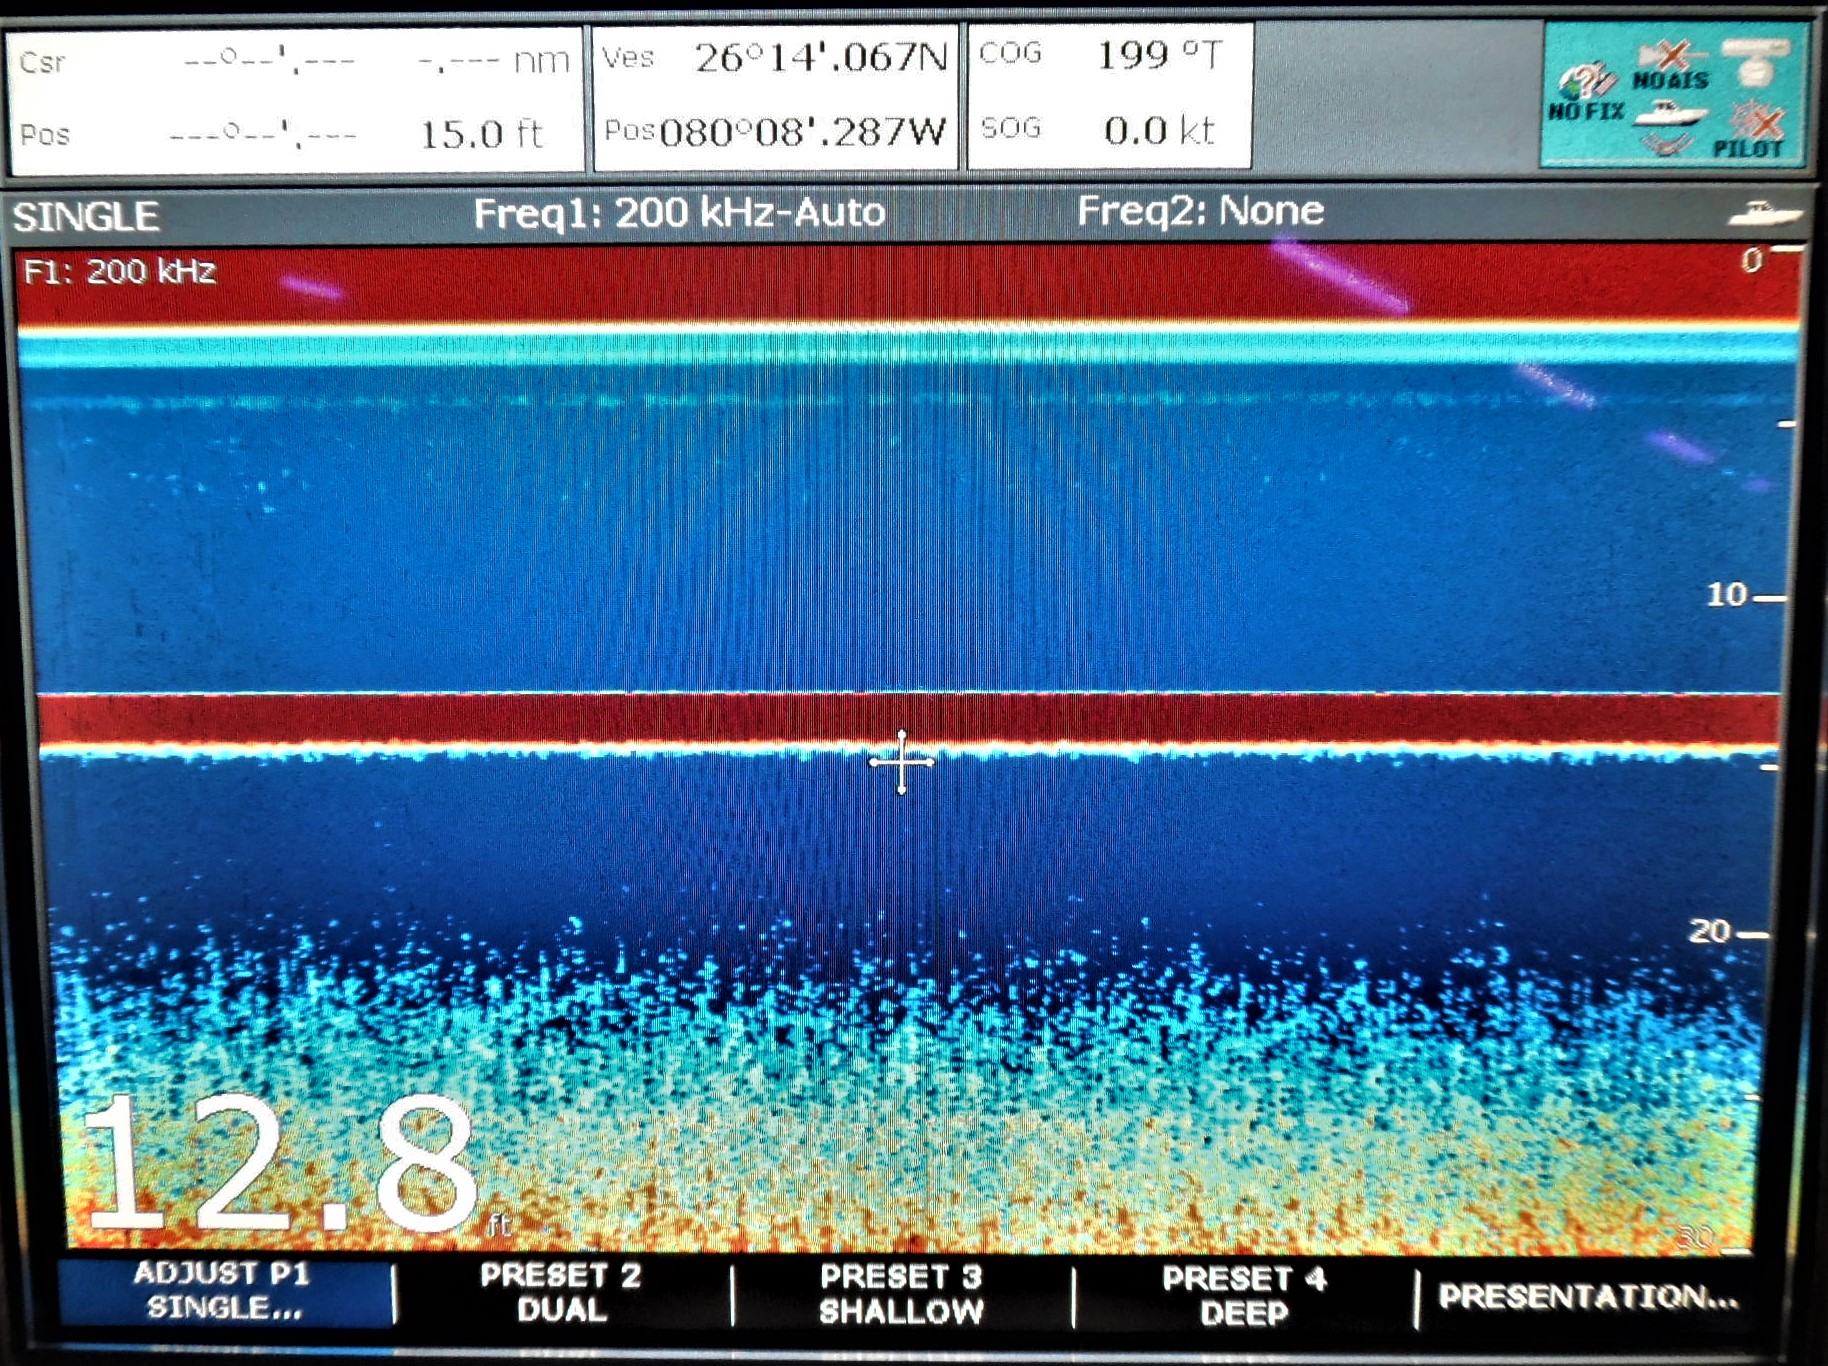Click the white boat icon in the status panel

[x=1669, y=113]
